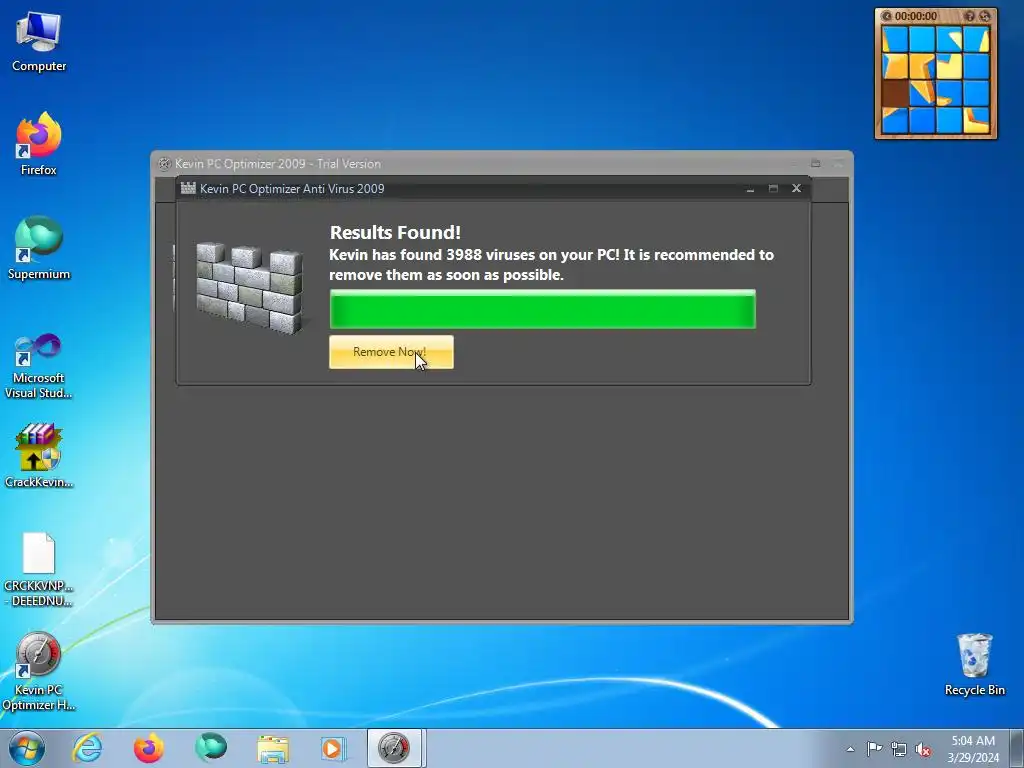Select the CRCKKVNP blank file icon
This screenshot has width=1024, height=768.
tap(39, 570)
